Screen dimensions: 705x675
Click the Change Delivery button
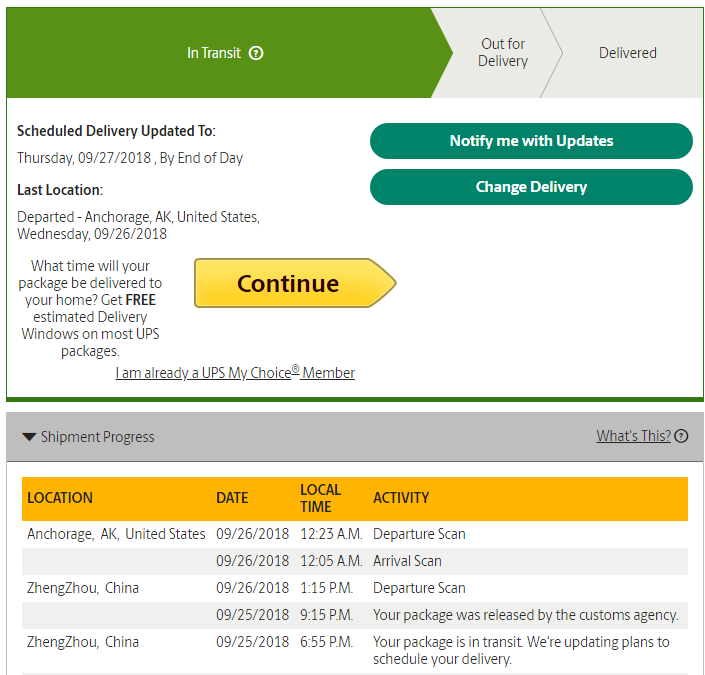[531, 187]
